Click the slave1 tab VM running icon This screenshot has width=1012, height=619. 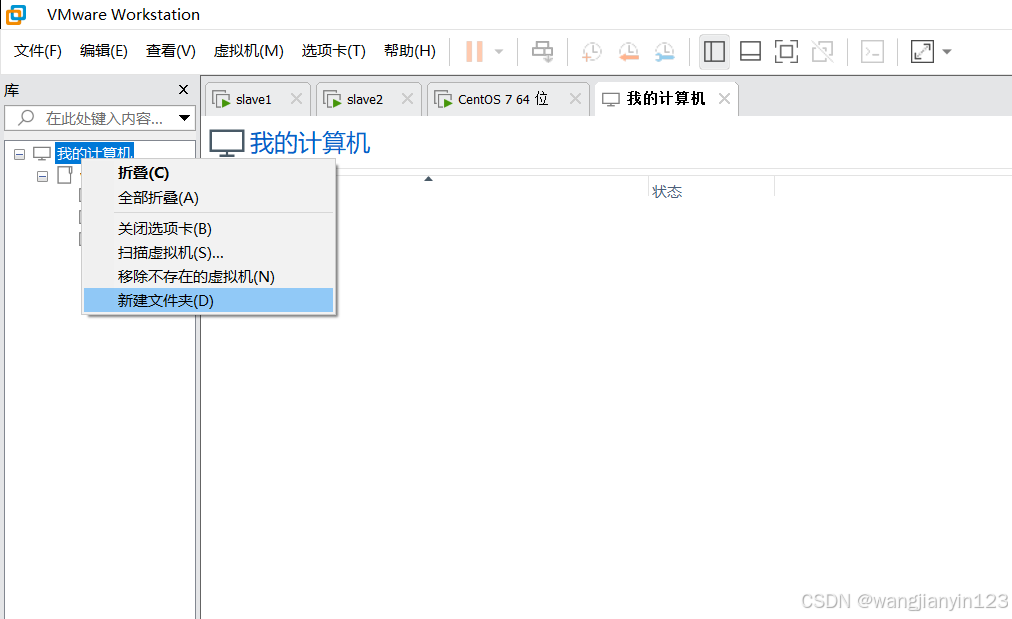221,99
